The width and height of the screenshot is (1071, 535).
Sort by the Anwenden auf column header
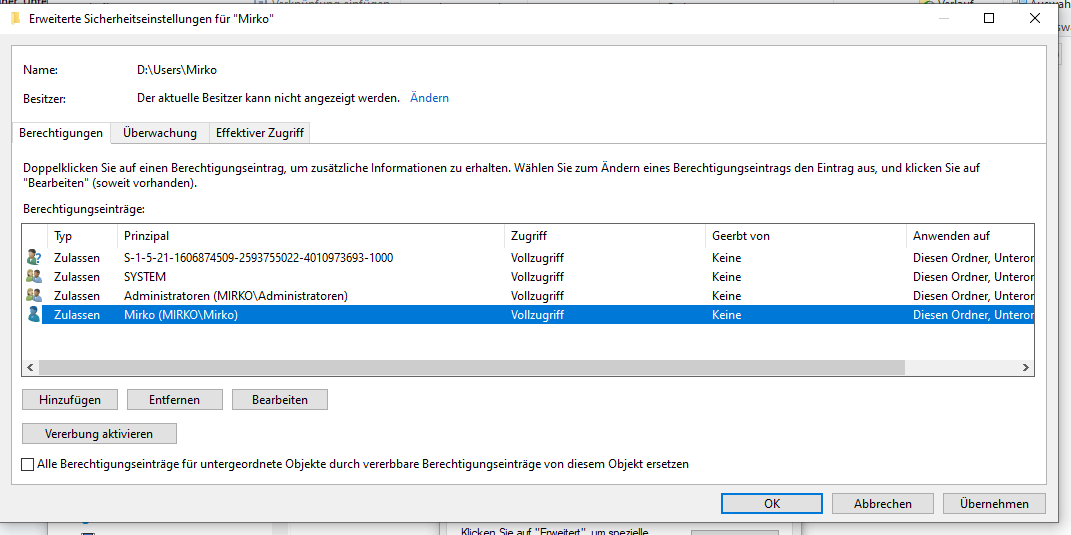[970, 236]
